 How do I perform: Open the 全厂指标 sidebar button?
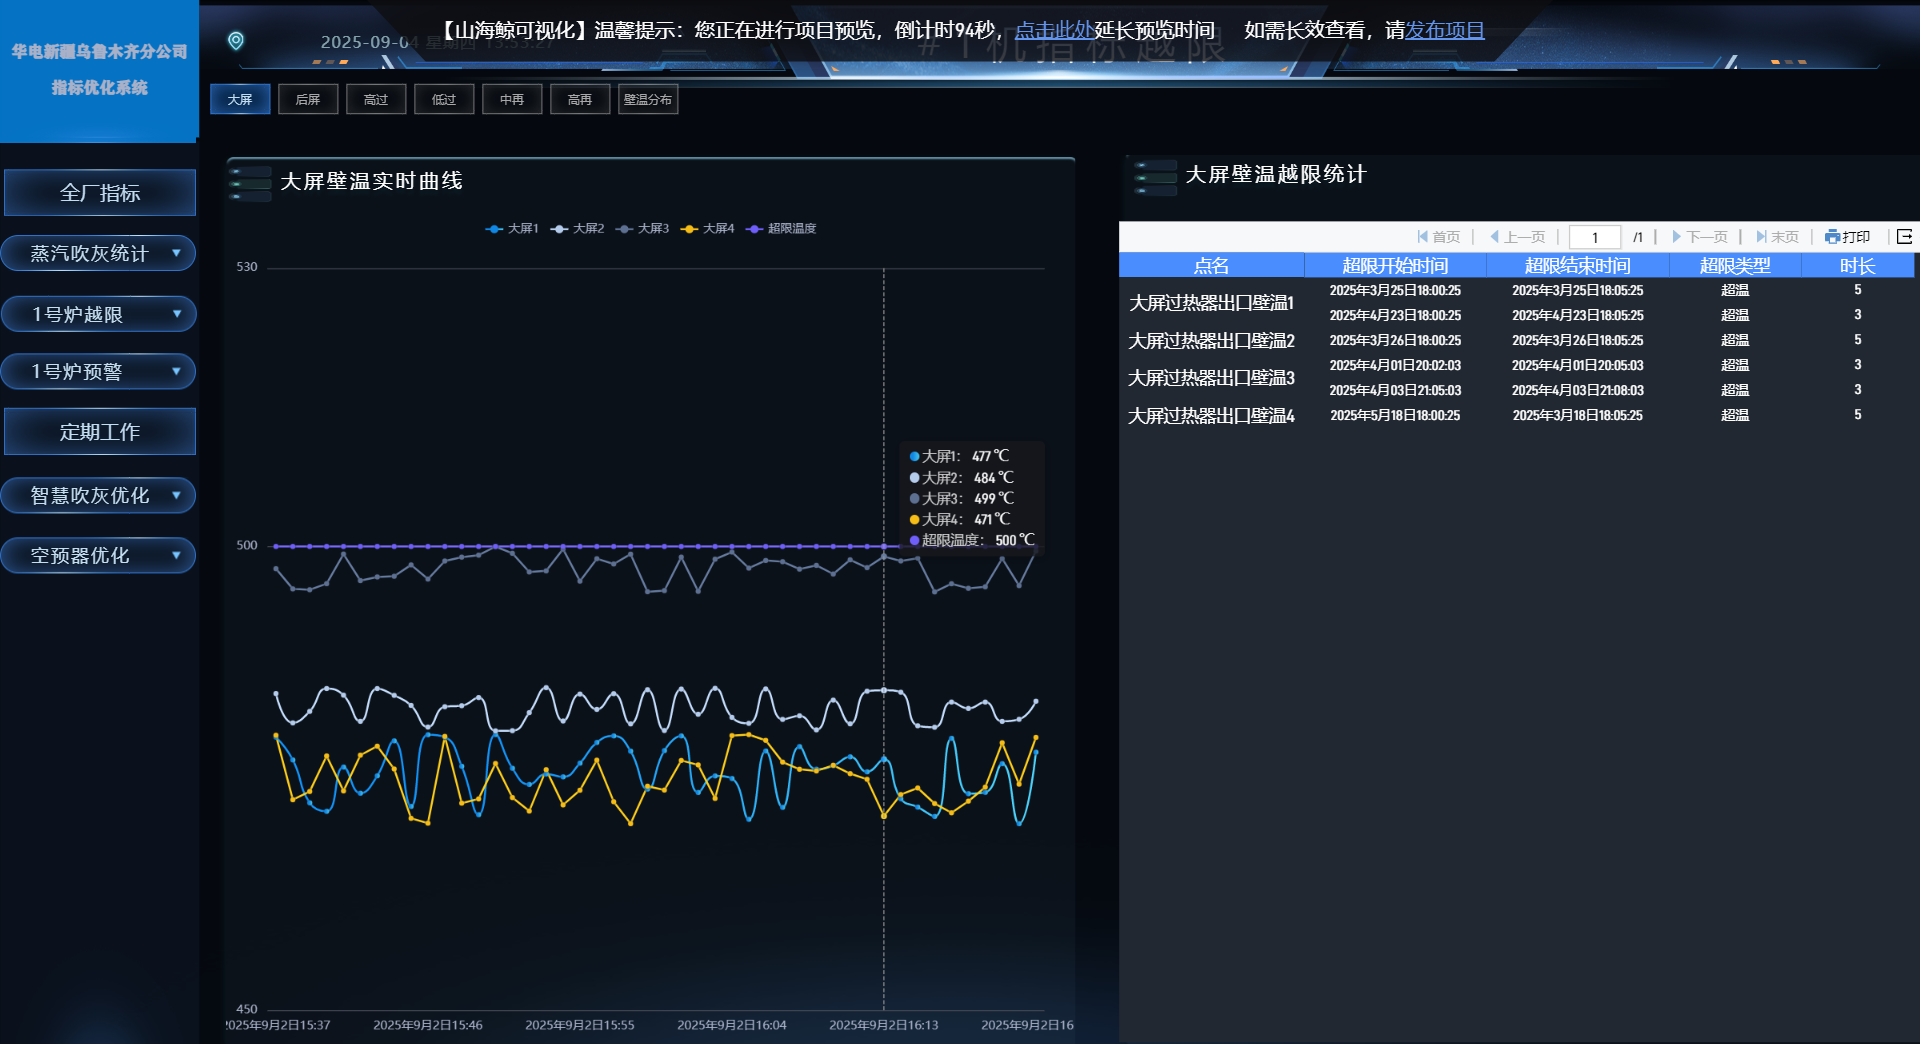99,193
